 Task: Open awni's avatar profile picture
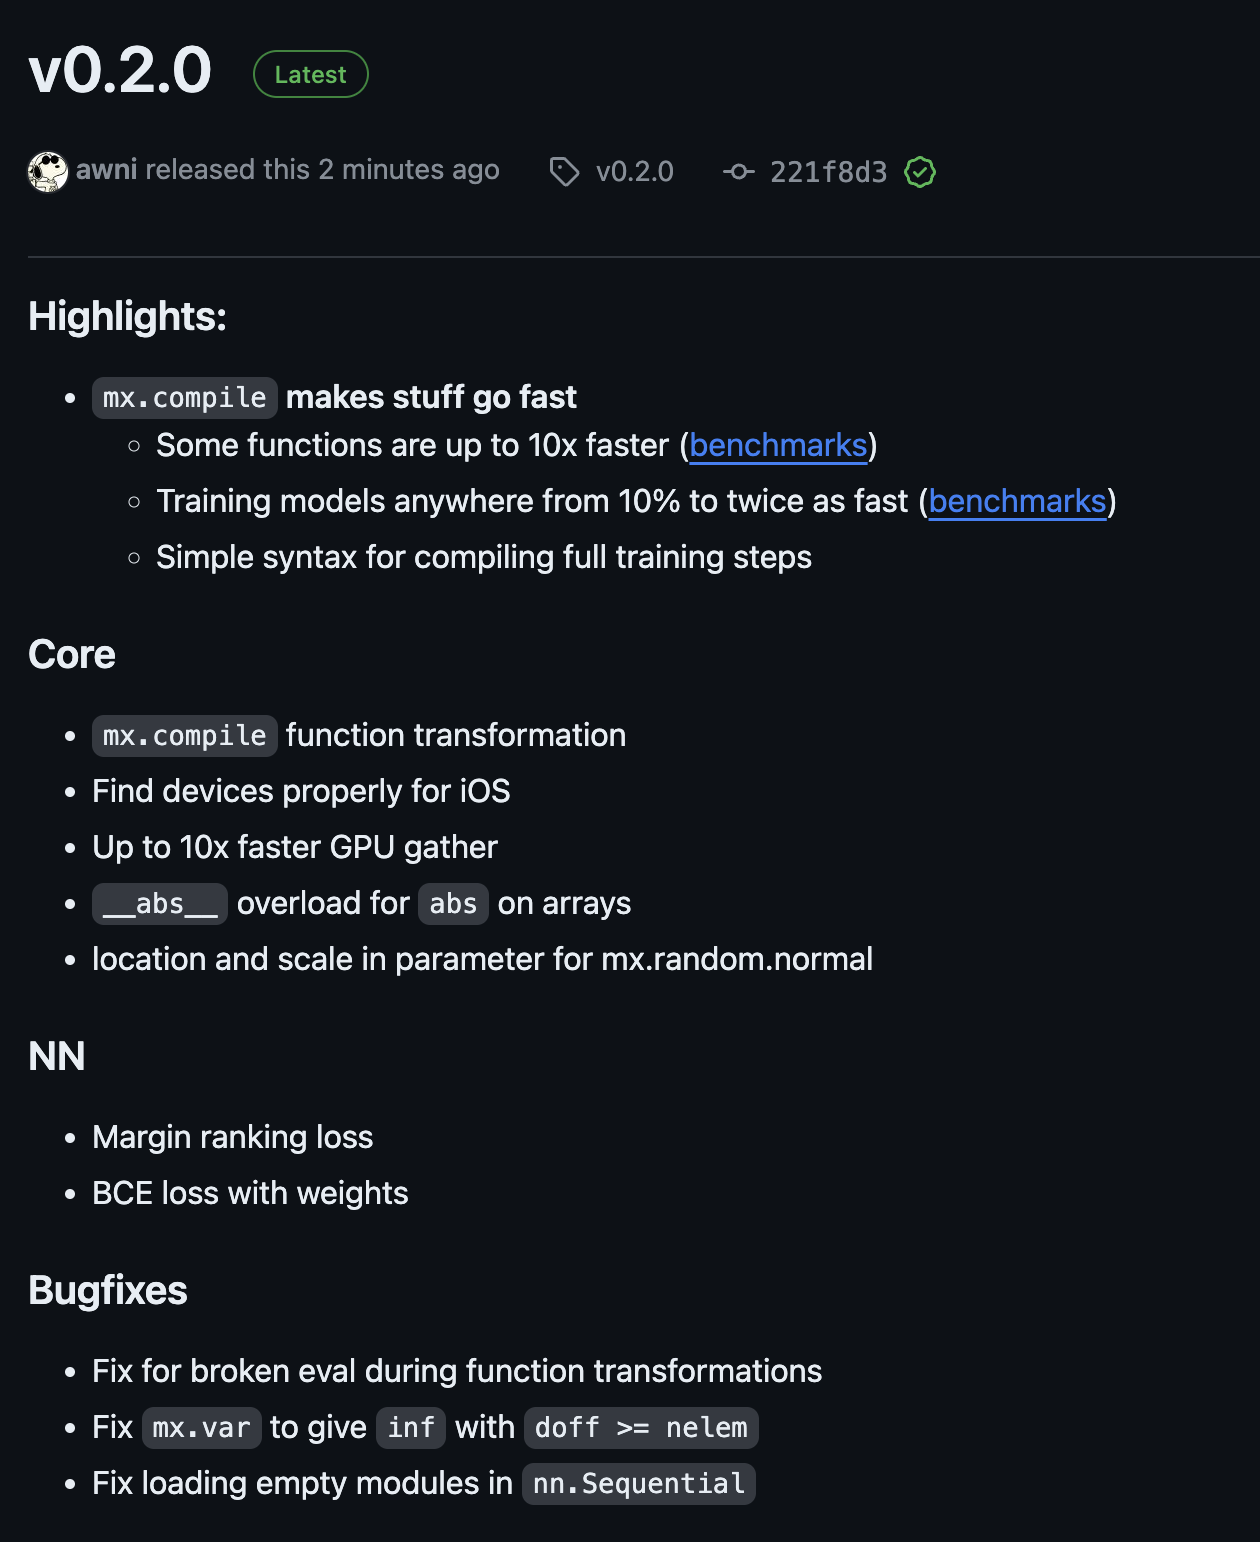point(47,172)
